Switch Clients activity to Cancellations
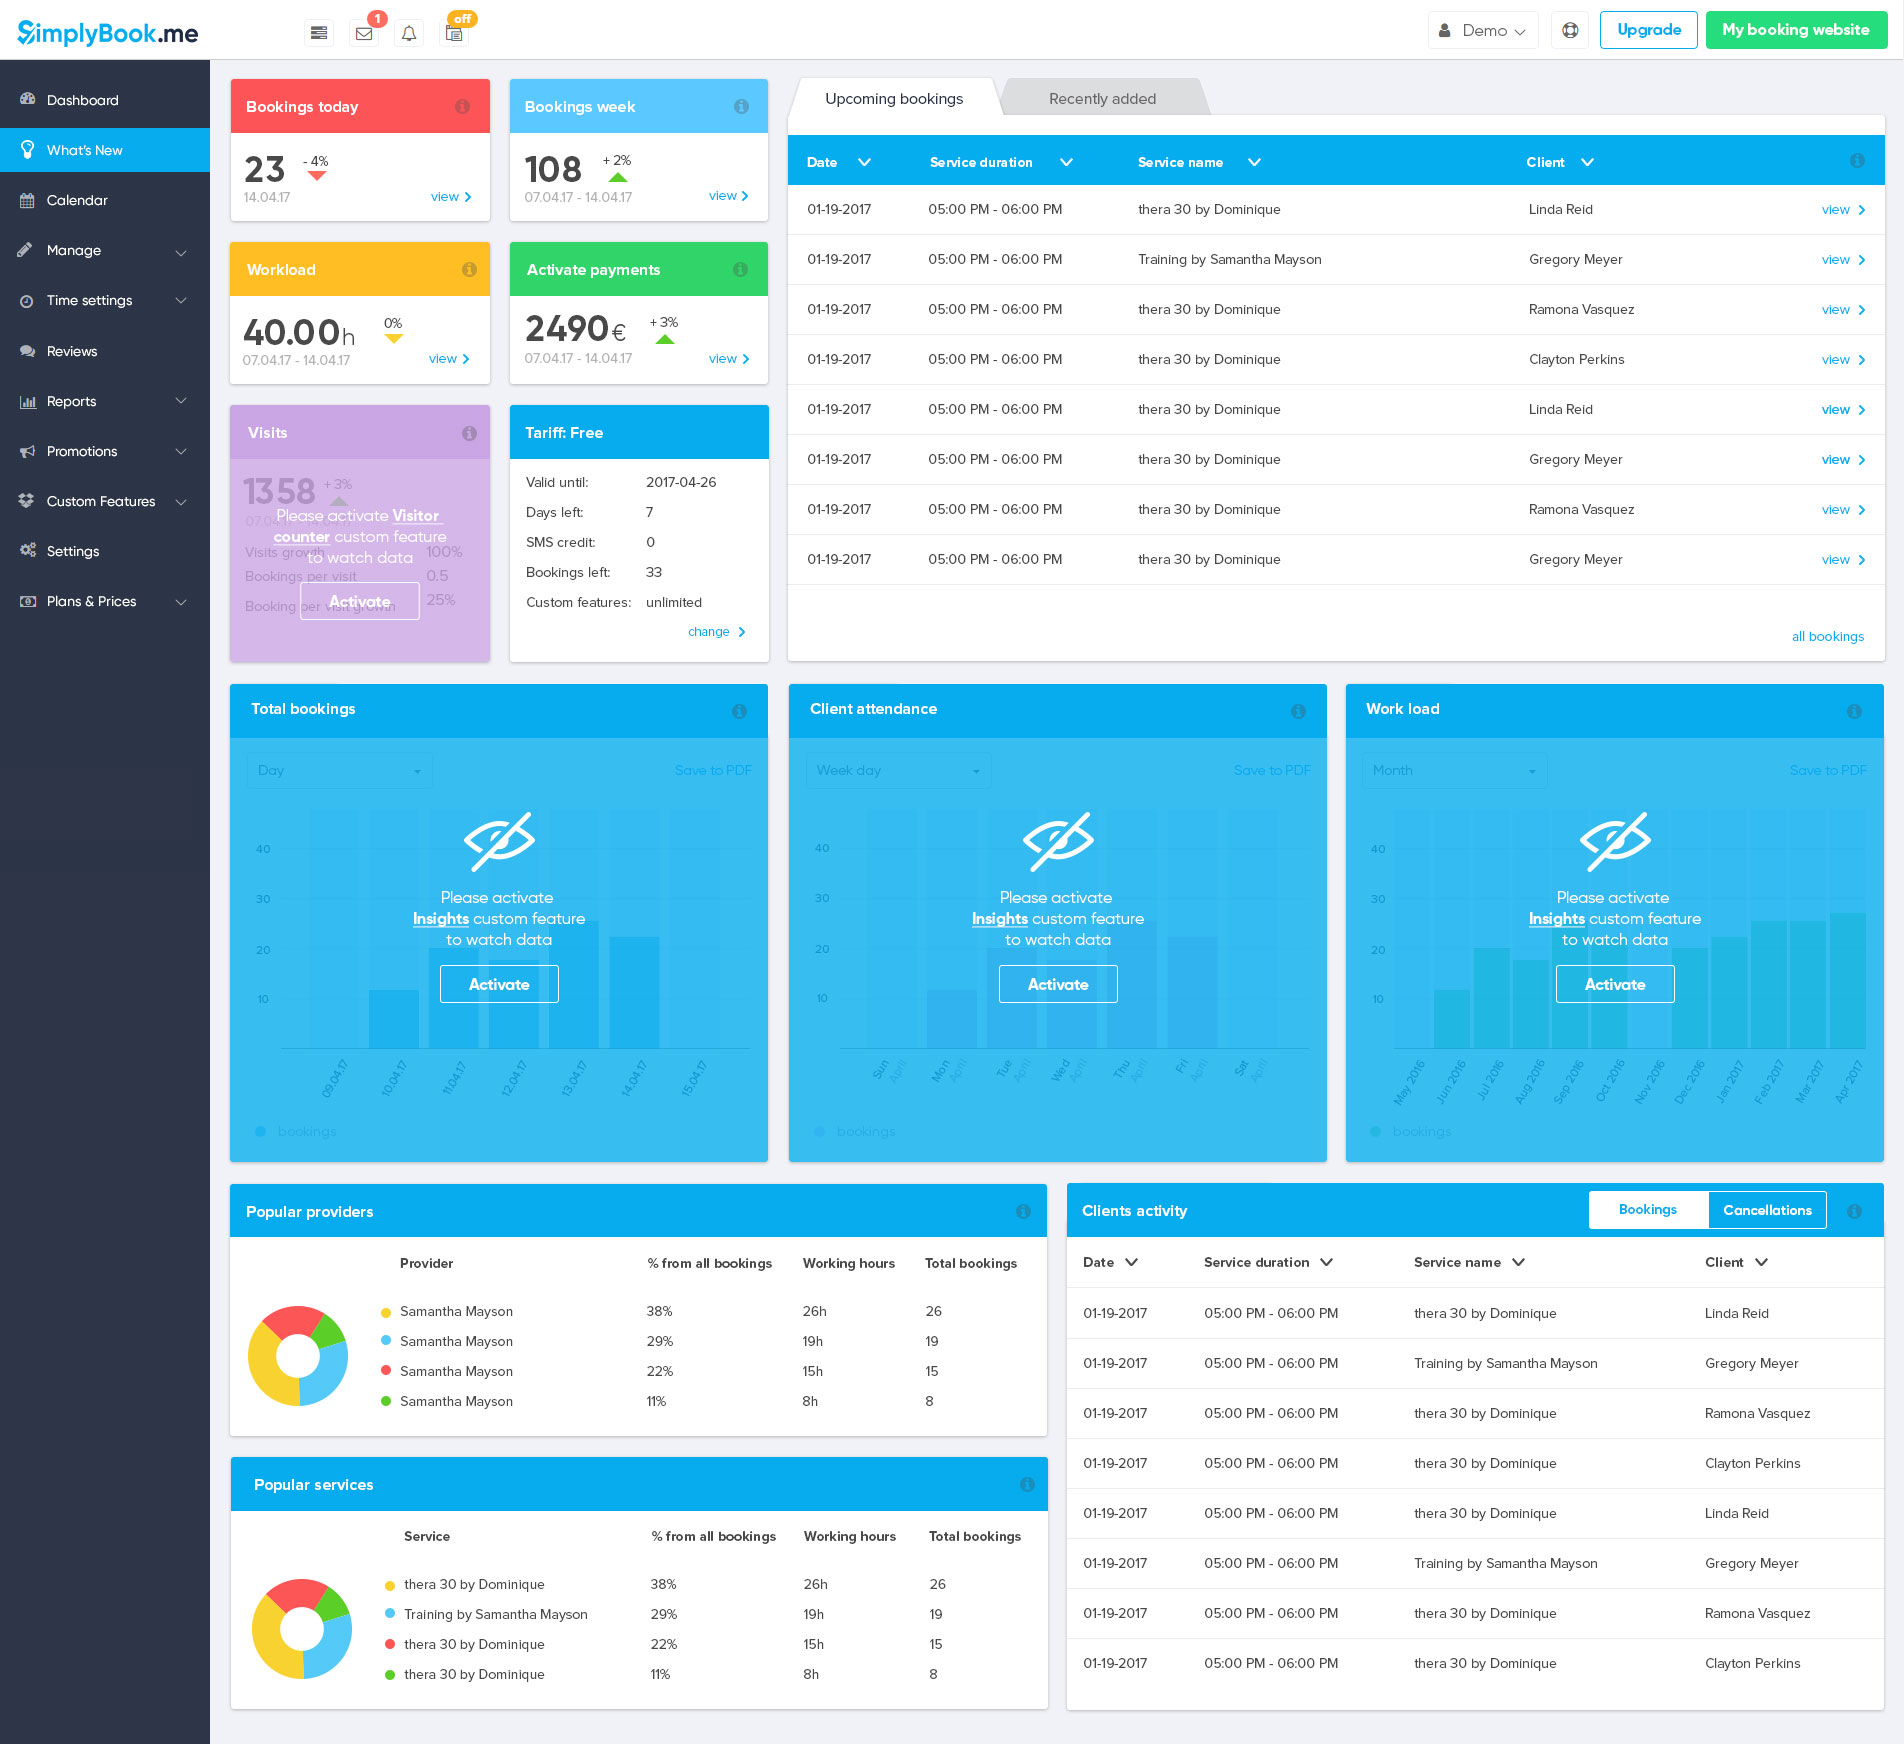Screen dimensions: 1904x1744 [1767, 1210]
